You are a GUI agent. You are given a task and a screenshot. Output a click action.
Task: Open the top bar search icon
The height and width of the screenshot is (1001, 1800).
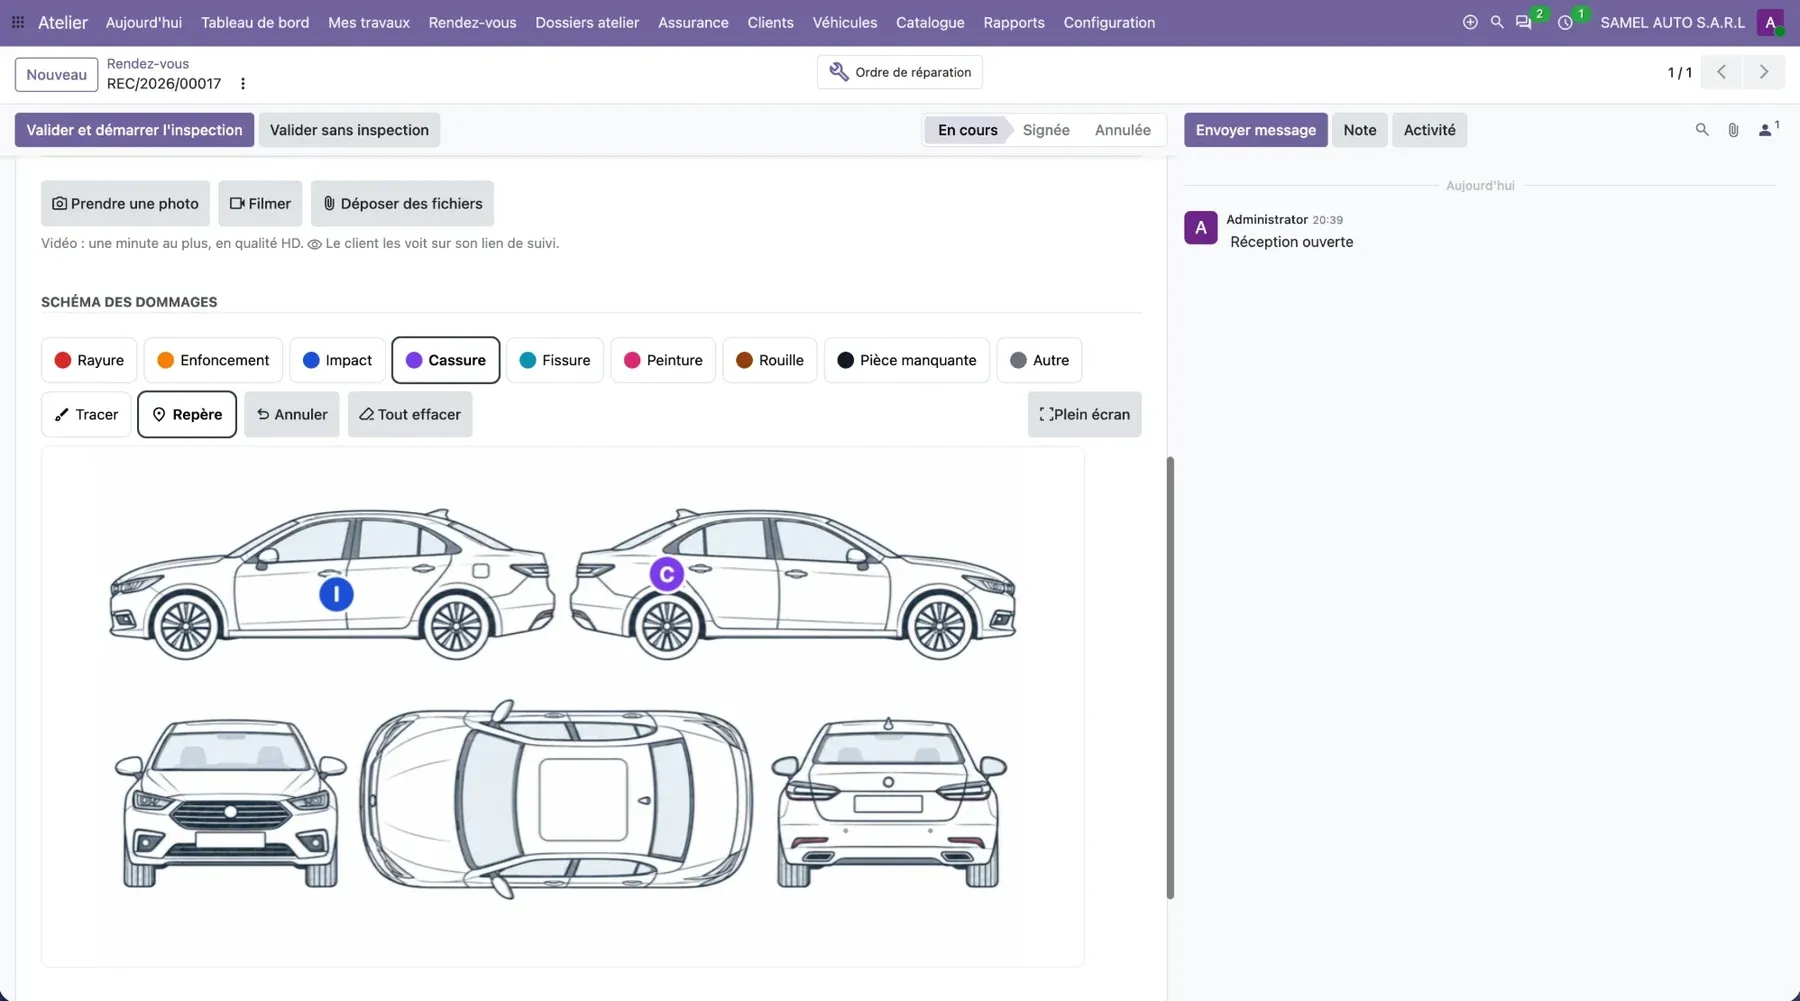point(1497,22)
